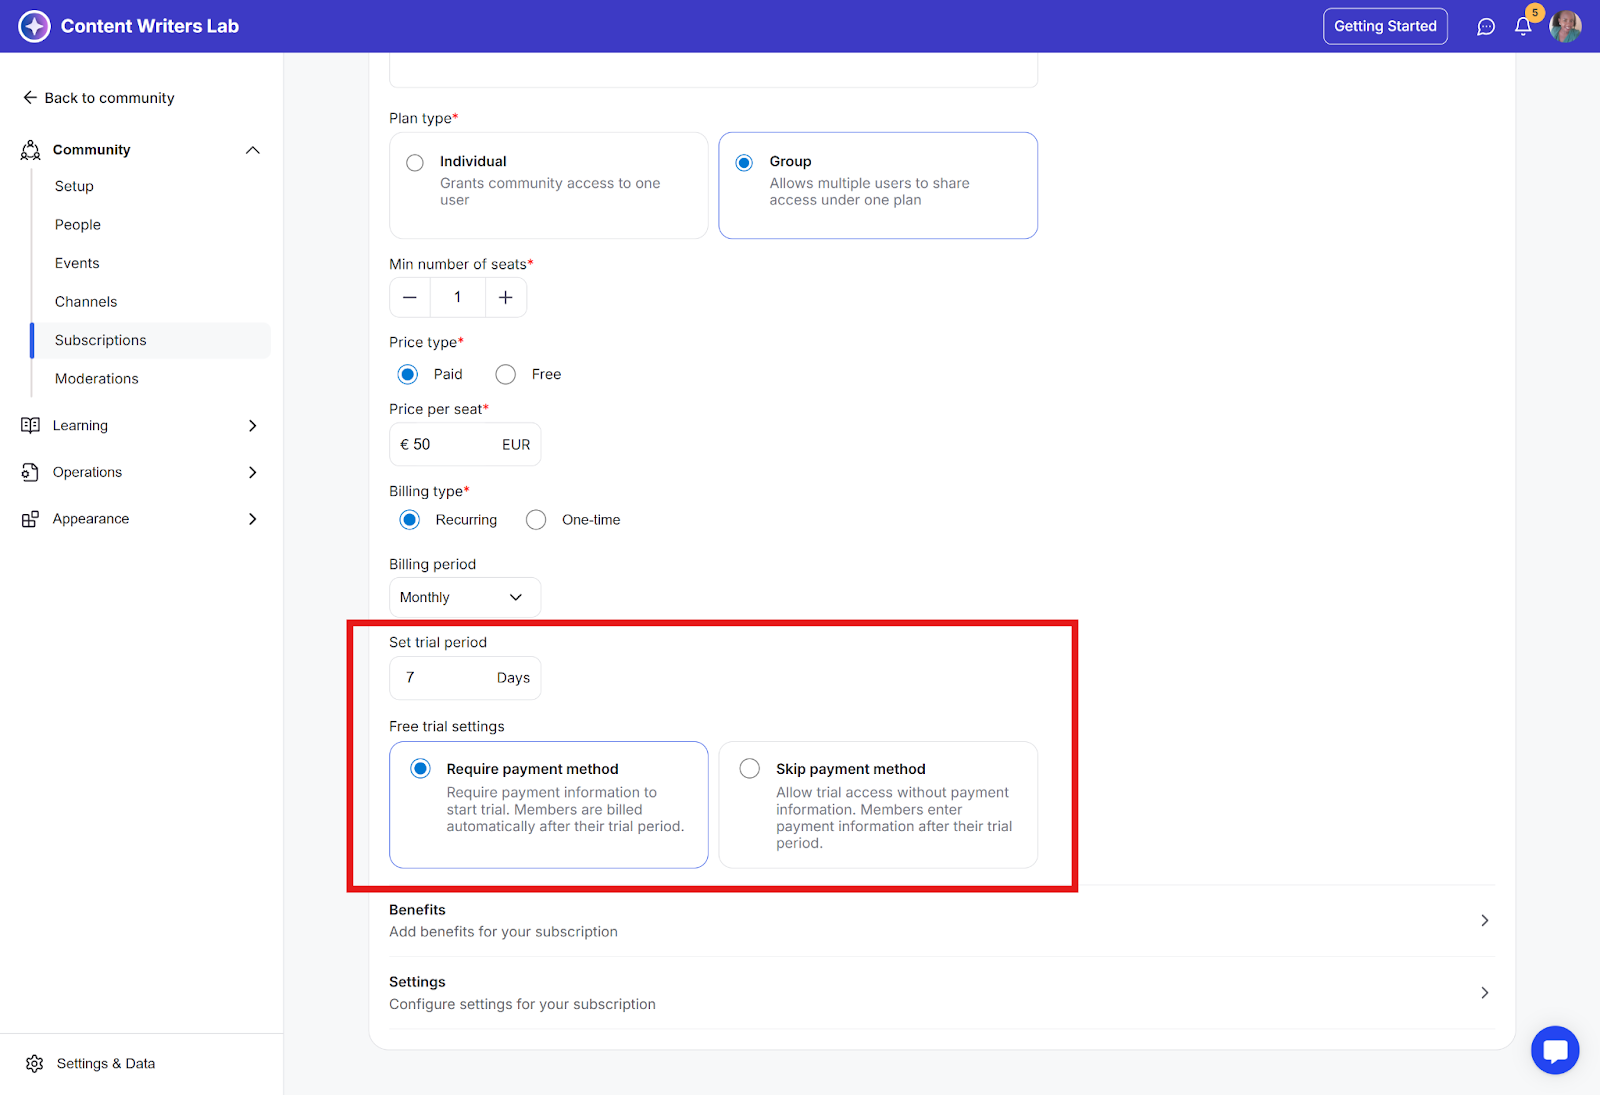The image size is (1600, 1095).
Task: Open the messages chat bubble icon
Action: pos(1486,27)
